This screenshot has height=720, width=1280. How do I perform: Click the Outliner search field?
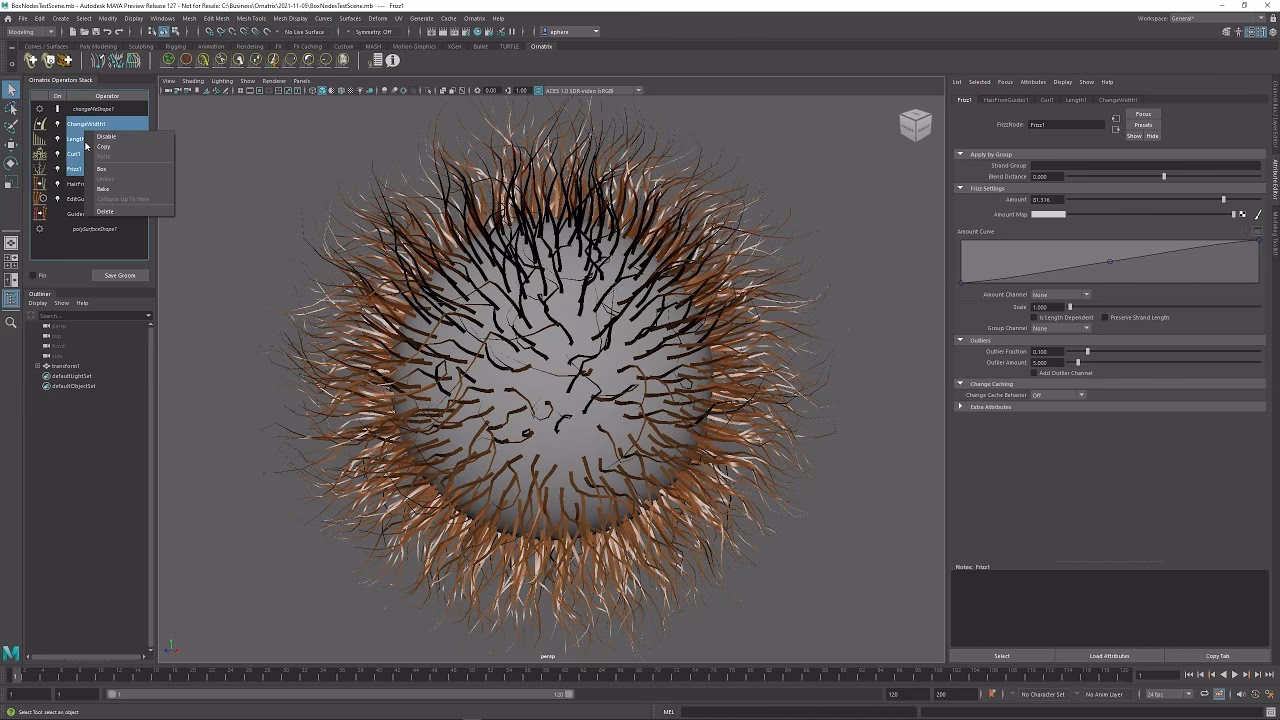click(90, 316)
